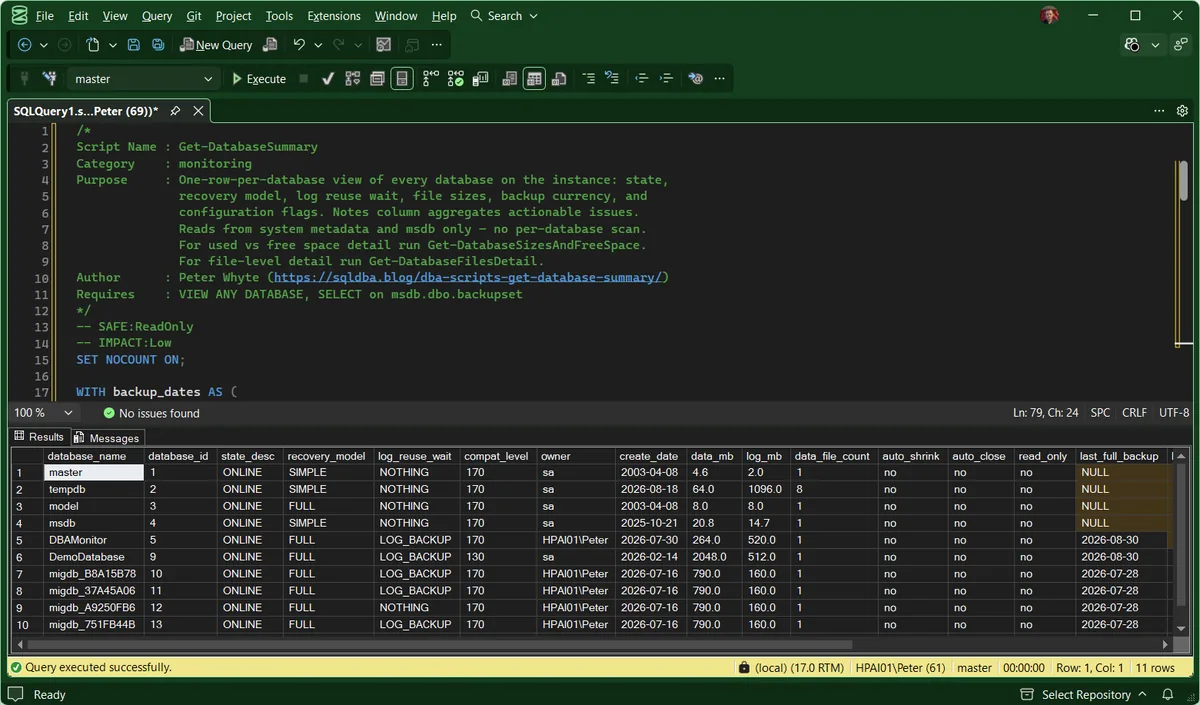Decrease line indent
Screen dimensions: 1200x705
coord(642,78)
